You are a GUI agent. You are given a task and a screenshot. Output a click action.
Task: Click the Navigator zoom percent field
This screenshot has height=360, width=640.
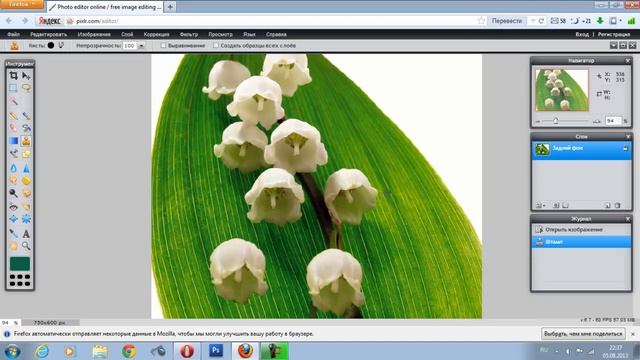click(613, 121)
